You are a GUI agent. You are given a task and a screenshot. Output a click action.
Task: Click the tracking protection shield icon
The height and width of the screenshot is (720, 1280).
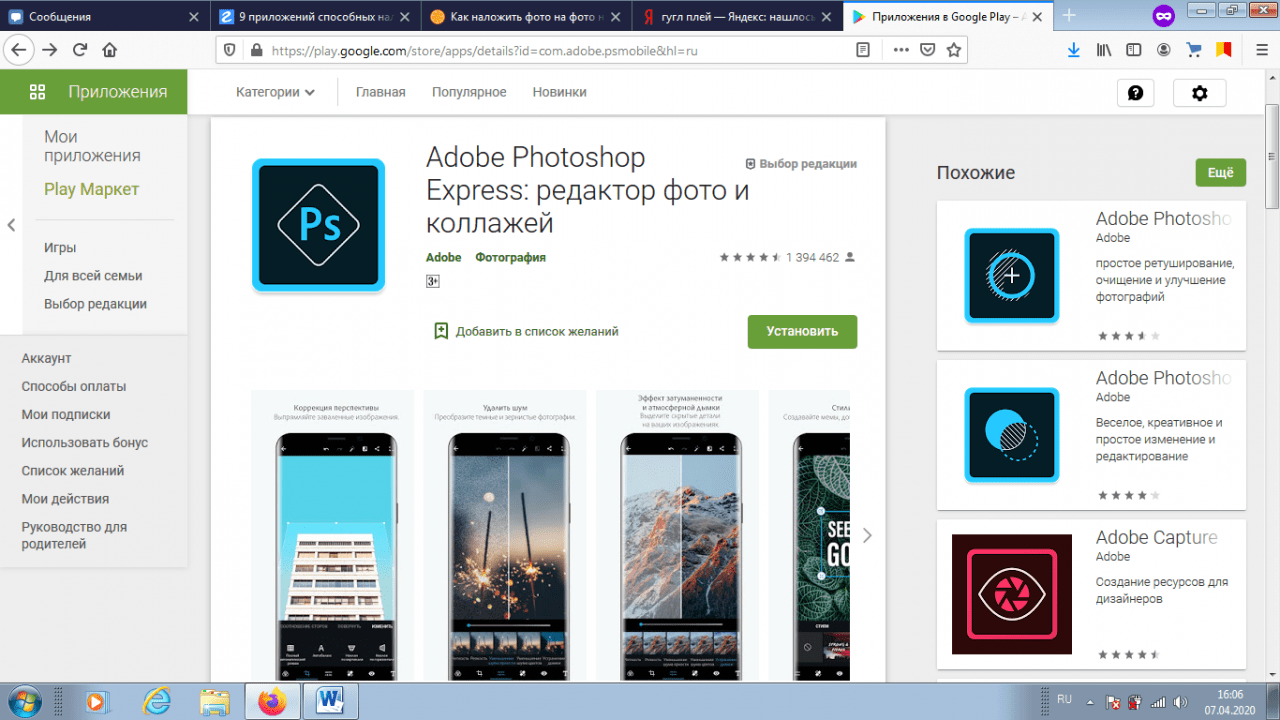pos(230,50)
